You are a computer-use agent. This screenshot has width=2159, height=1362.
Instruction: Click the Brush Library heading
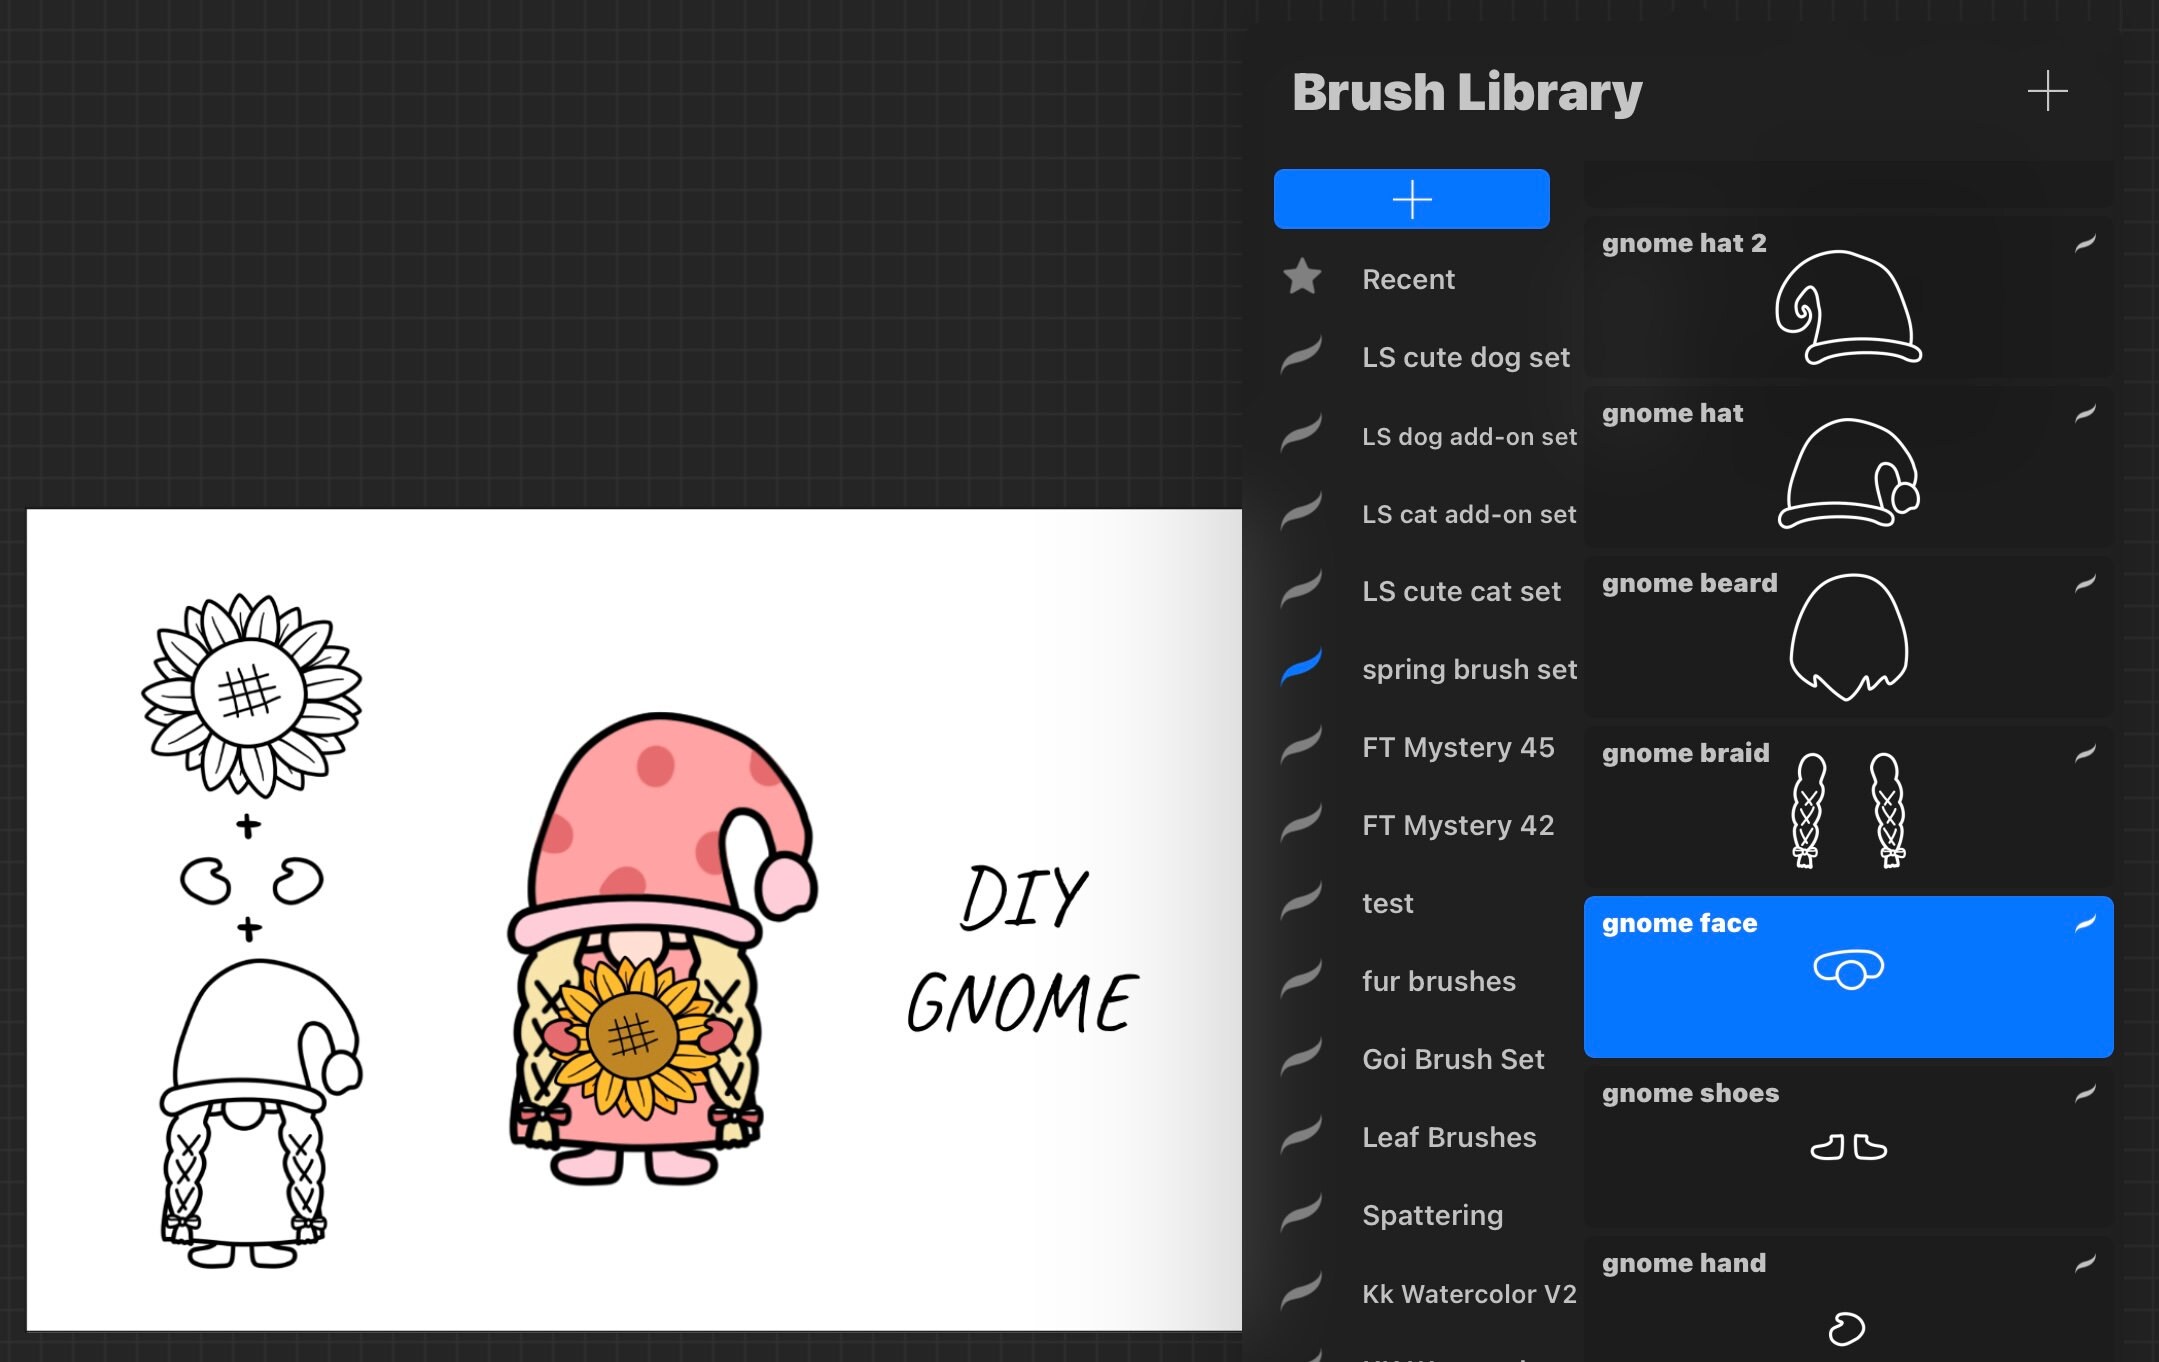pos(1467,92)
